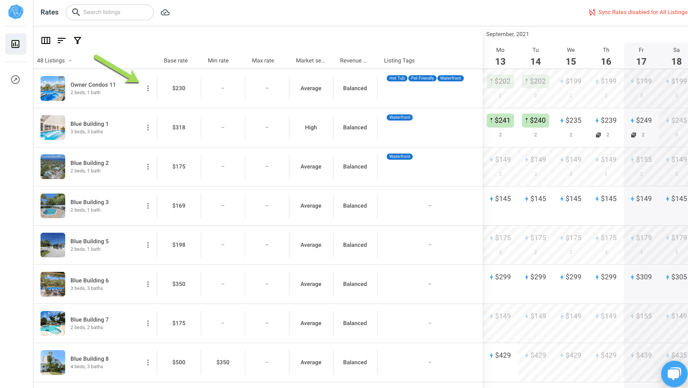
Task: Open Blue Building 8 three-dot menu
Action: pyautogui.click(x=148, y=362)
